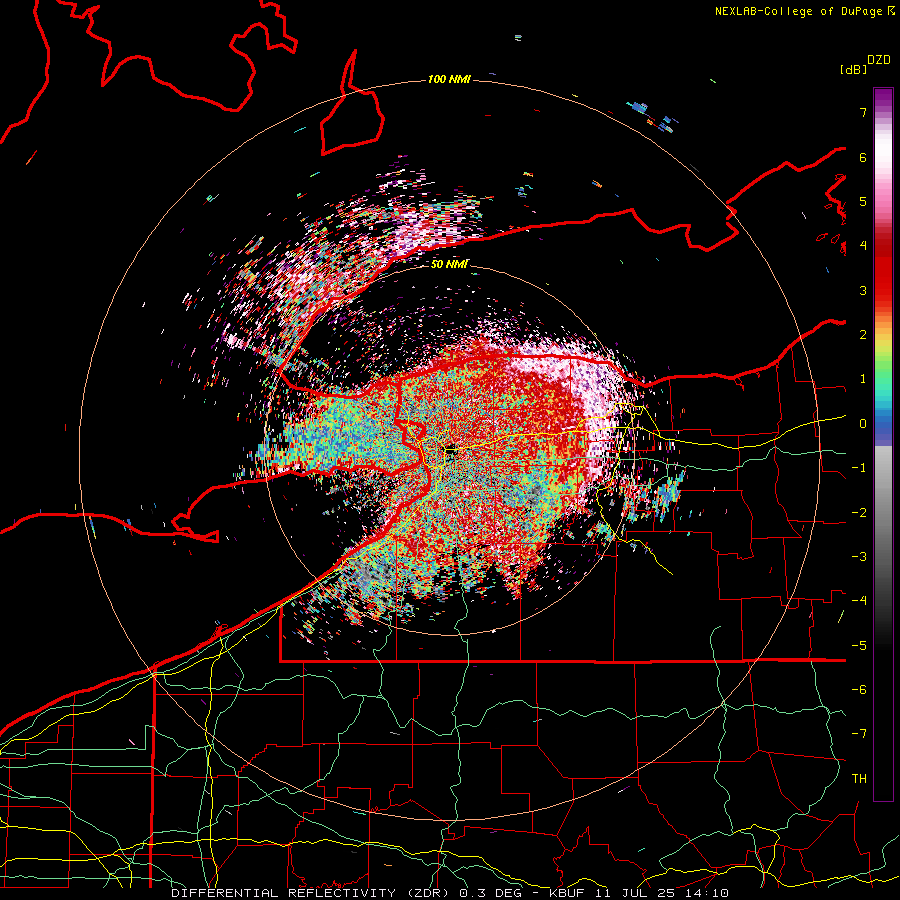
Task: Click the -2 value on color scale
Action: [859, 513]
